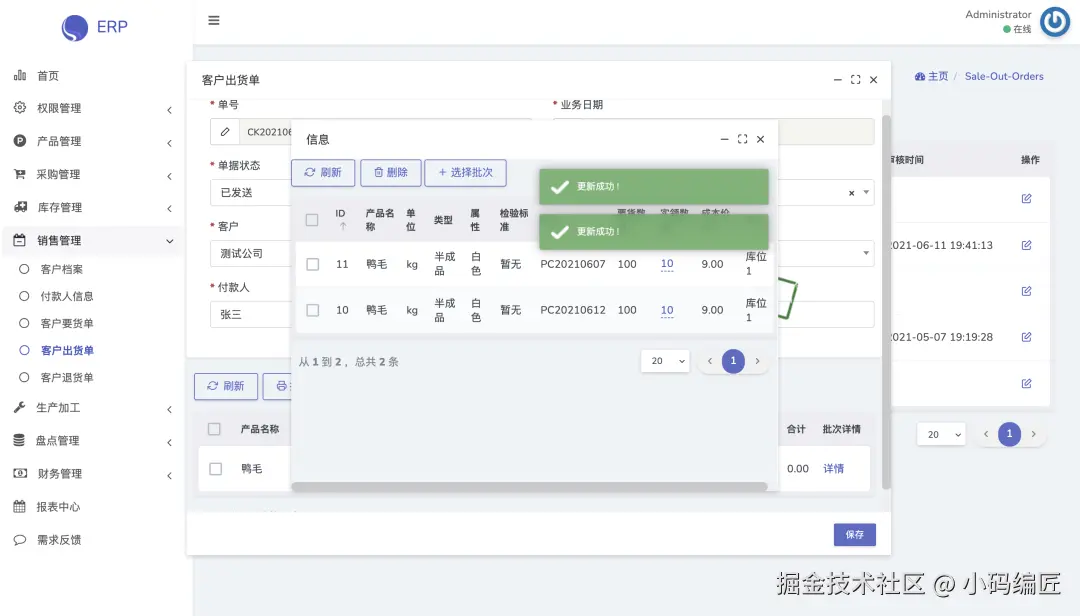Open 首页 home dashboard item
The image size is (1080, 616).
(x=48, y=75)
